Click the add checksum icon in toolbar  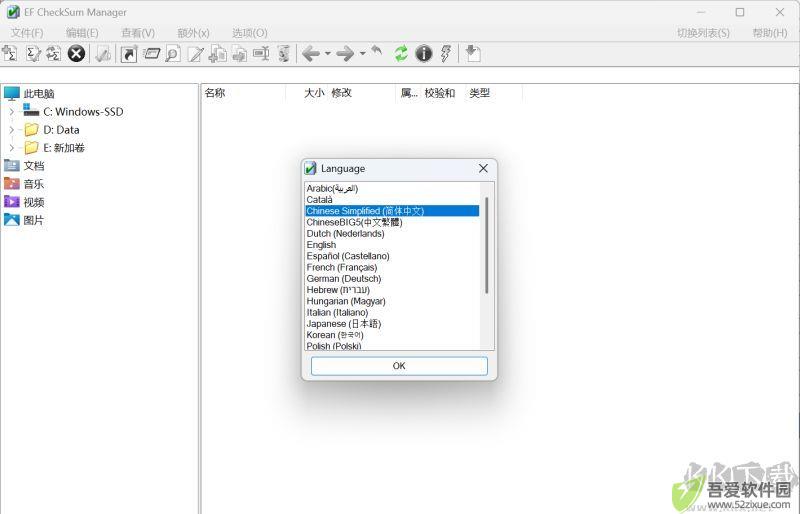[x=10, y=53]
